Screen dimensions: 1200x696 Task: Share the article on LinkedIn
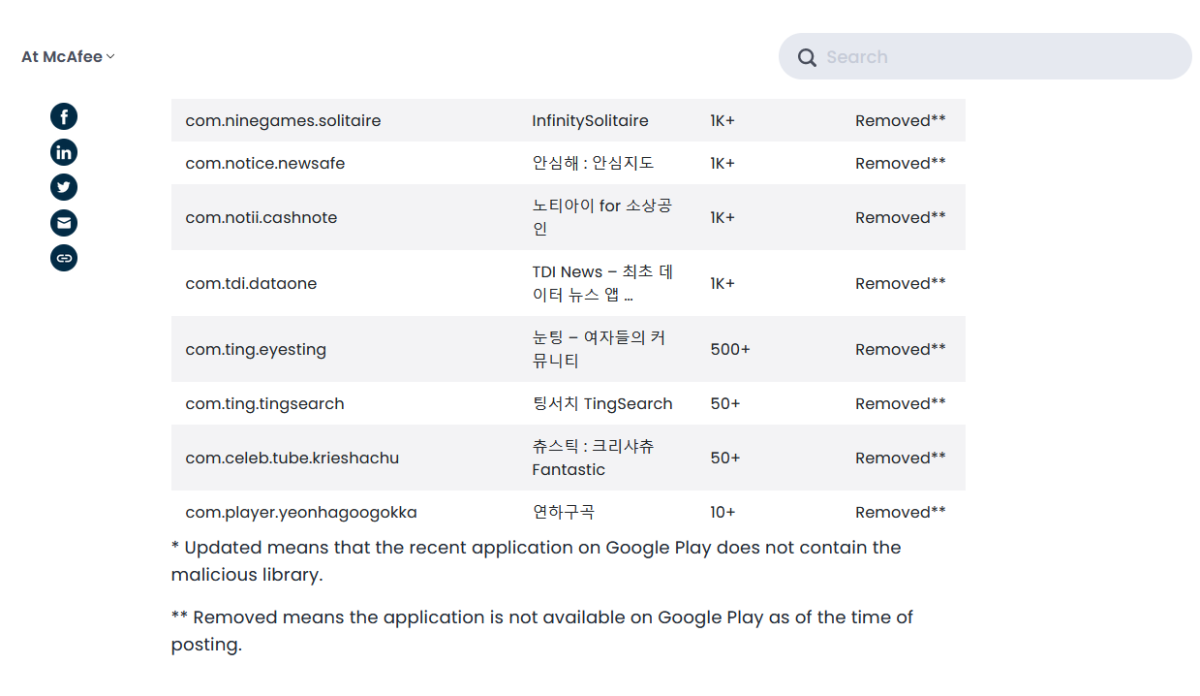(x=64, y=152)
